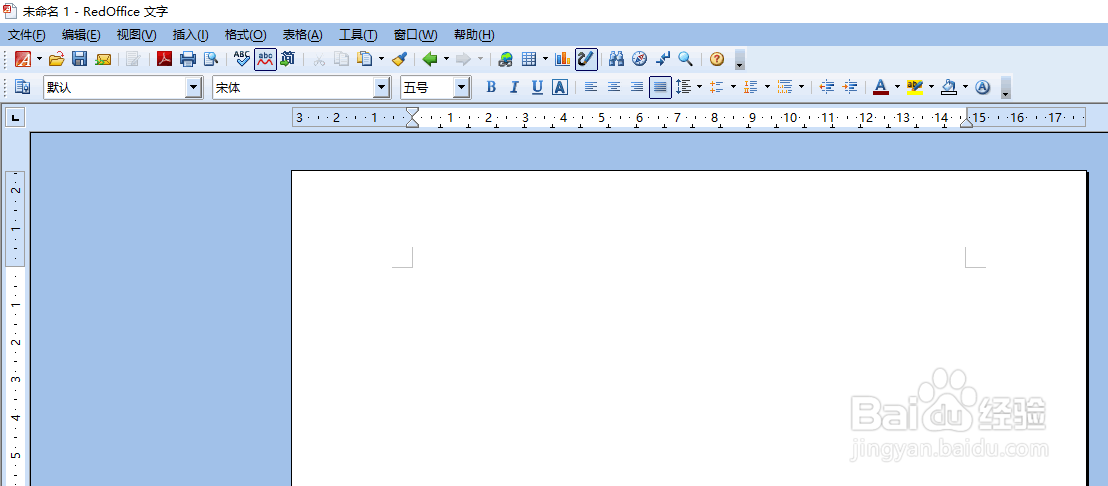Toggle Justified alignment
Image resolution: width=1108 pixels, height=486 pixels.
(x=660, y=87)
